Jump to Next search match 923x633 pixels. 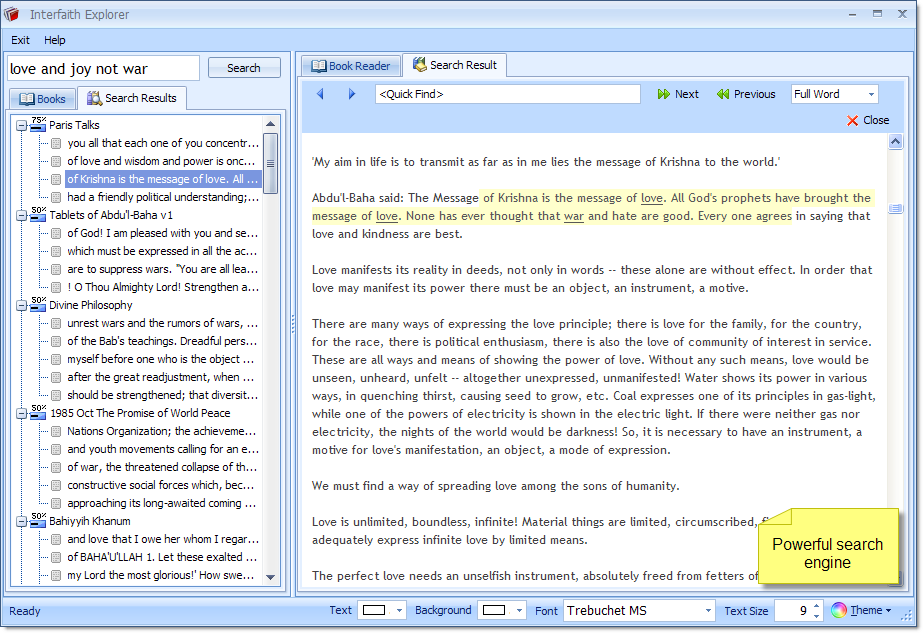pos(678,94)
